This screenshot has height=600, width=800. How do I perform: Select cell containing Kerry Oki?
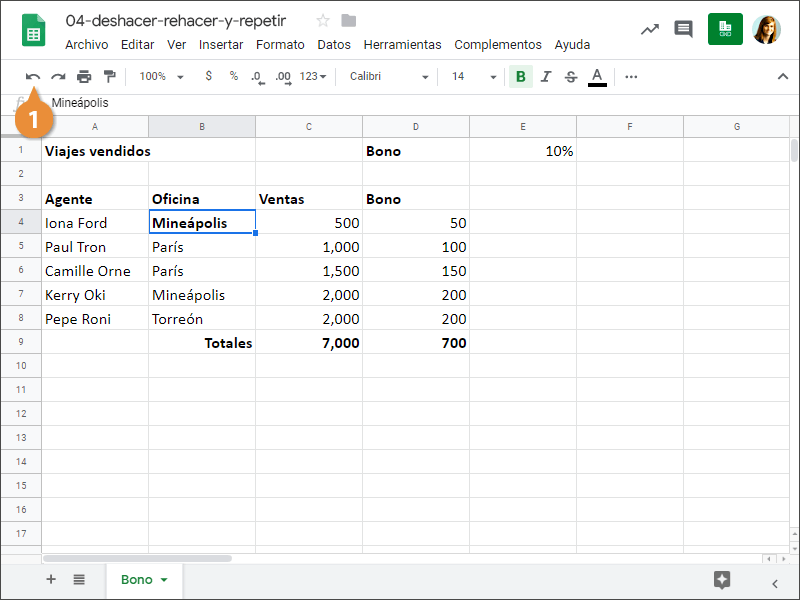pos(94,295)
